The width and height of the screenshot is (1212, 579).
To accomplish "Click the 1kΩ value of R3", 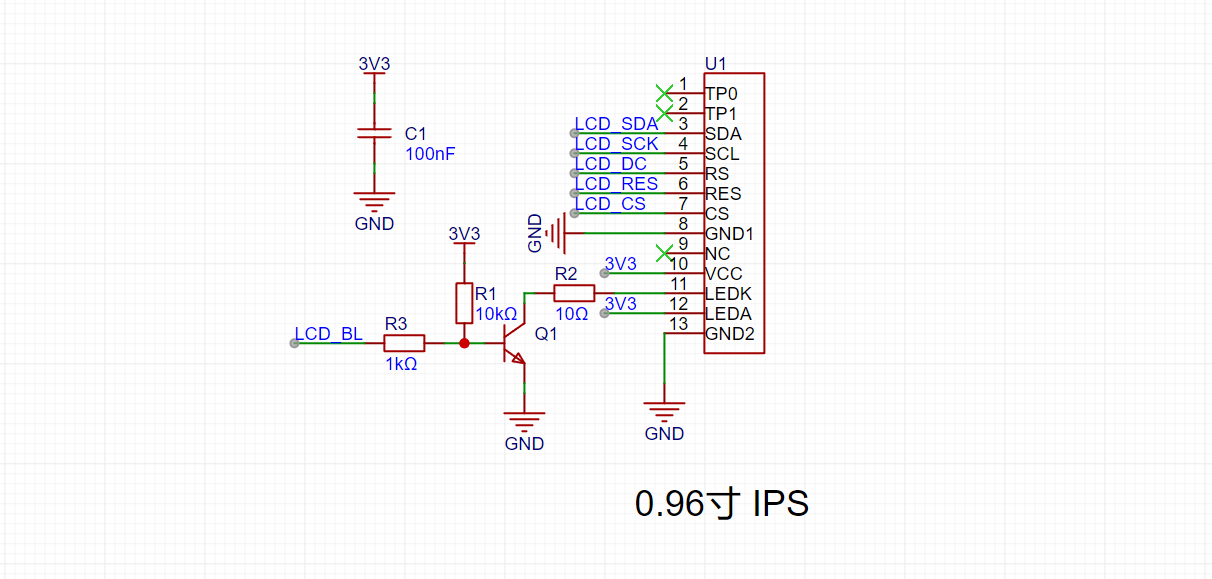I will tap(401, 365).
